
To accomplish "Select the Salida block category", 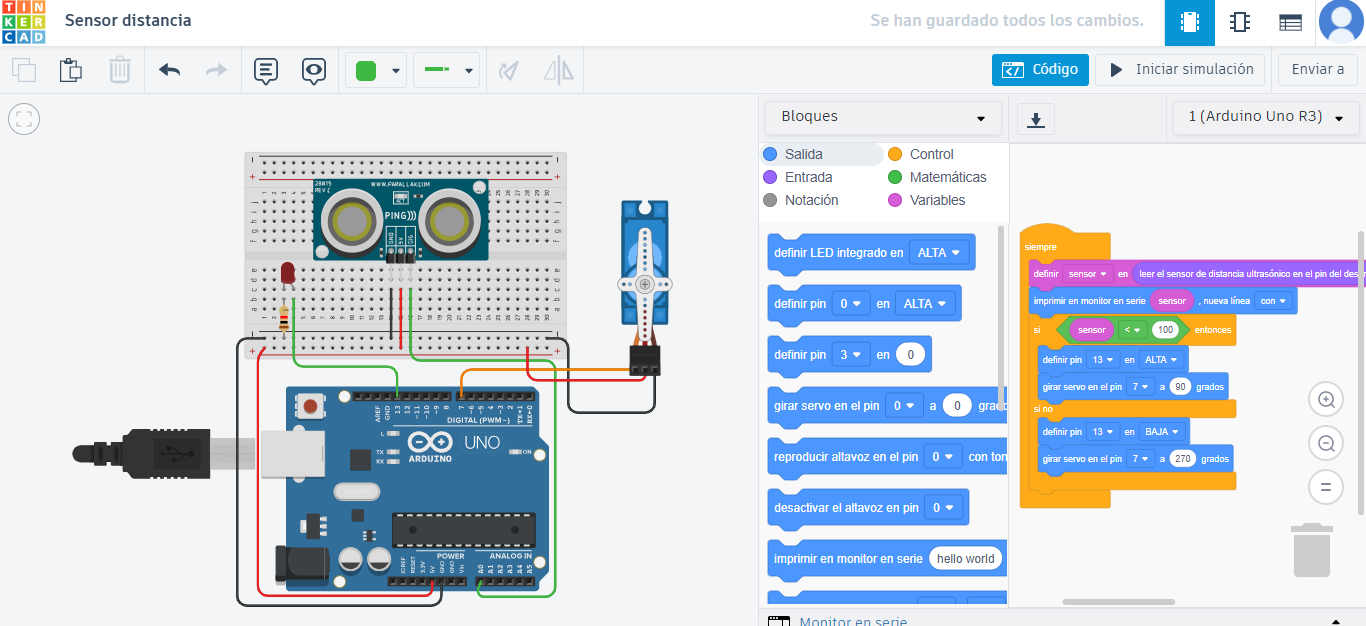I will tap(823, 154).
